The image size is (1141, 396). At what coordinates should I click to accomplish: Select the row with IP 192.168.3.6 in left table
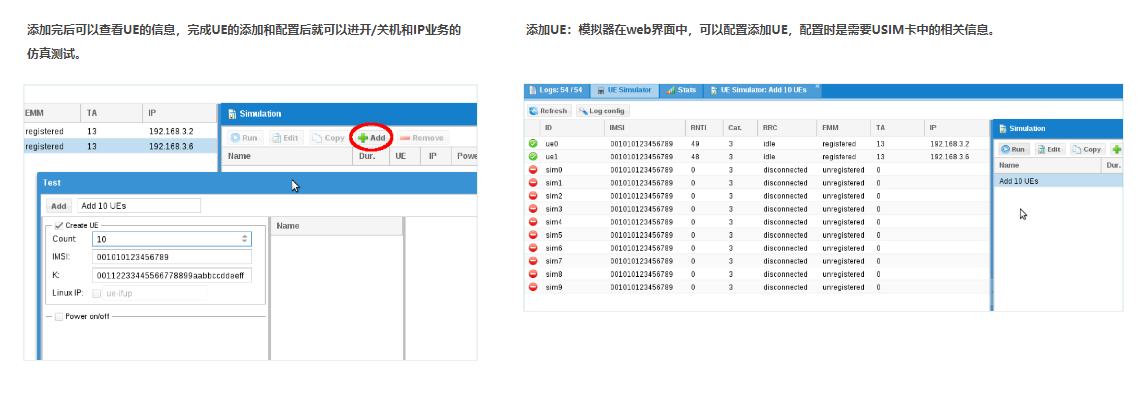tap(121, 146)
